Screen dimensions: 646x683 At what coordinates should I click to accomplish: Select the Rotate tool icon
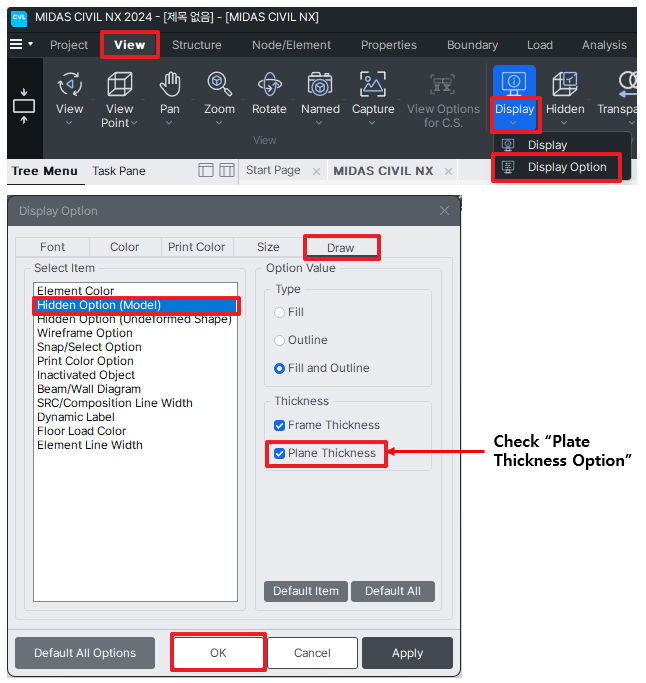coord(269,84)
